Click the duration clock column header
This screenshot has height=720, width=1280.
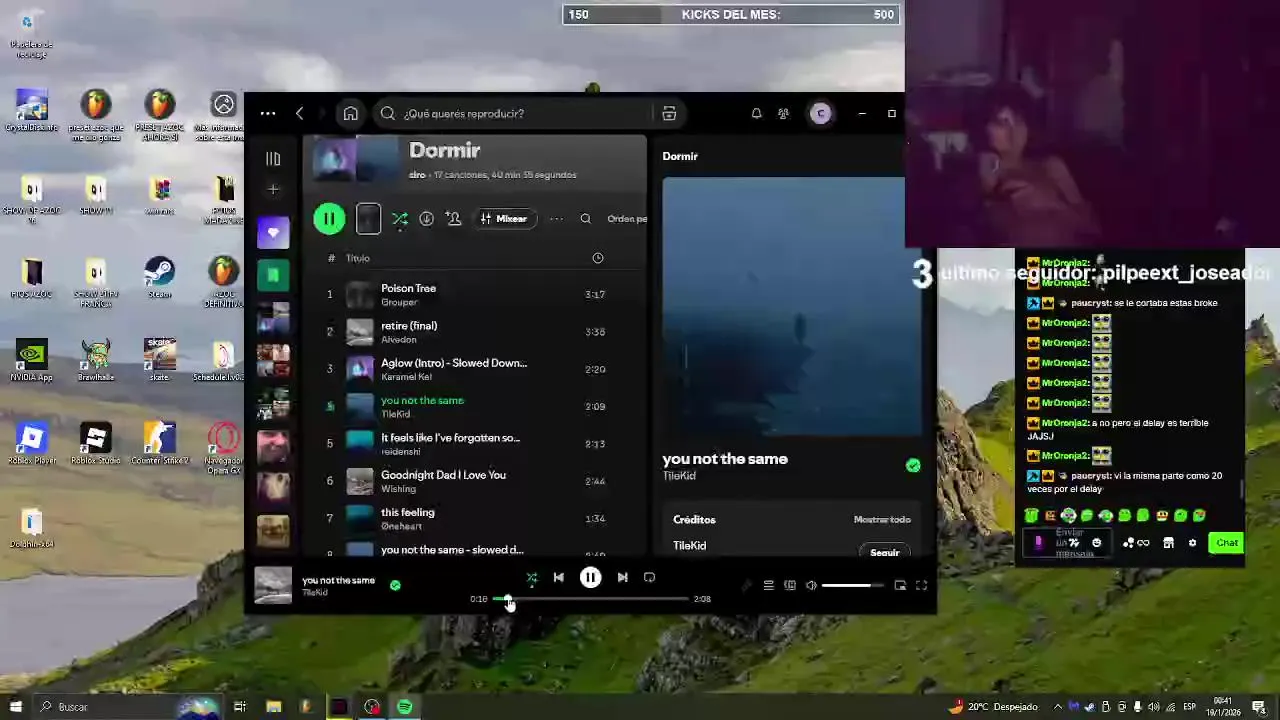pyautogui.click(x=597, y=258)
